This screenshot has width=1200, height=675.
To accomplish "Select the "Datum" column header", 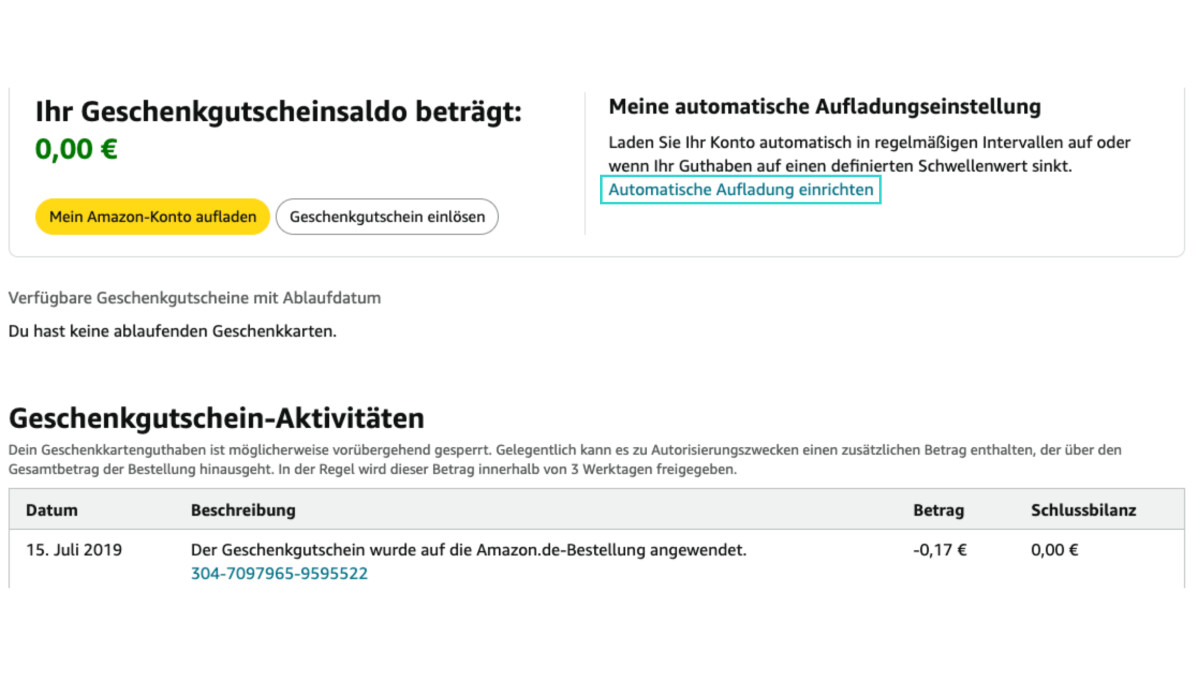I will 50,509.
